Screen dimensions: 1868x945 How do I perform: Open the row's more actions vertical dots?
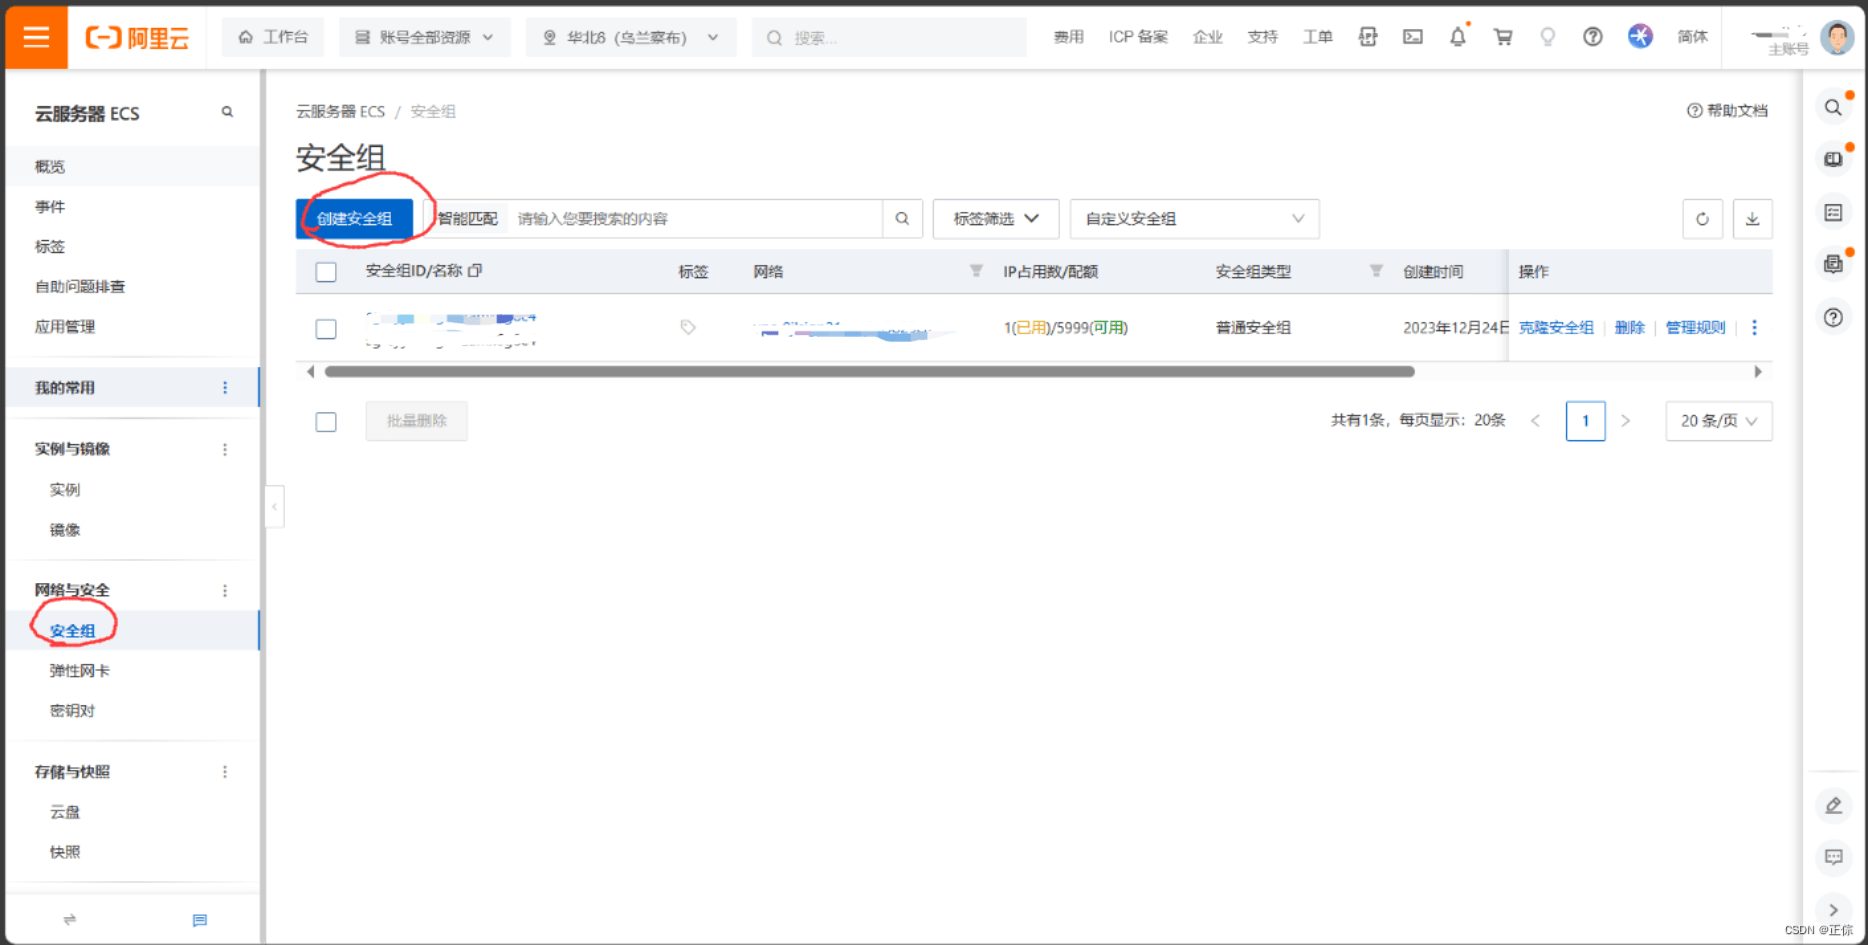(x=1754, y=328)
